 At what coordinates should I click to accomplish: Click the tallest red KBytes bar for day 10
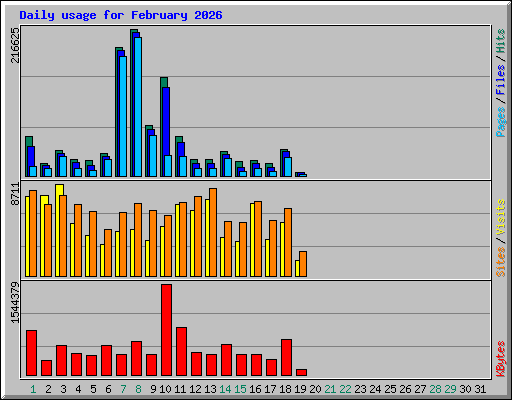(166, 330)
